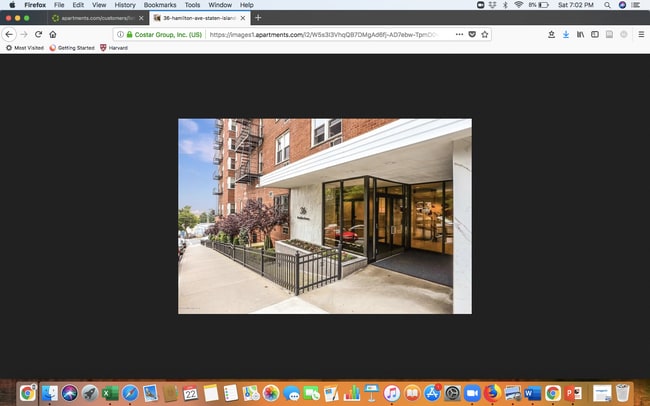Image resolution: width=650 pixels, height=406 pixels.
Task: Open the Firefox hamburger menu
Action: coord(640,34)
